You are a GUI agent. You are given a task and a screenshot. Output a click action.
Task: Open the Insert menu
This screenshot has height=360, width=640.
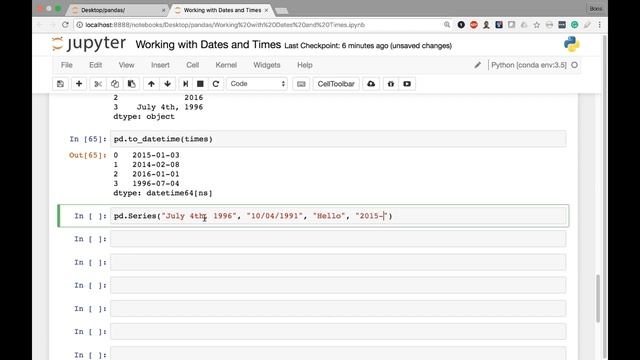[x=160, y=65]
